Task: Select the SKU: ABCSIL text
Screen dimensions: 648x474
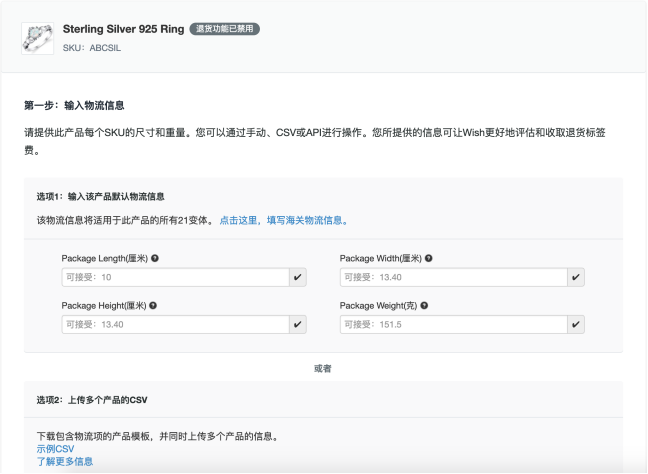Action: click(92, 48)
